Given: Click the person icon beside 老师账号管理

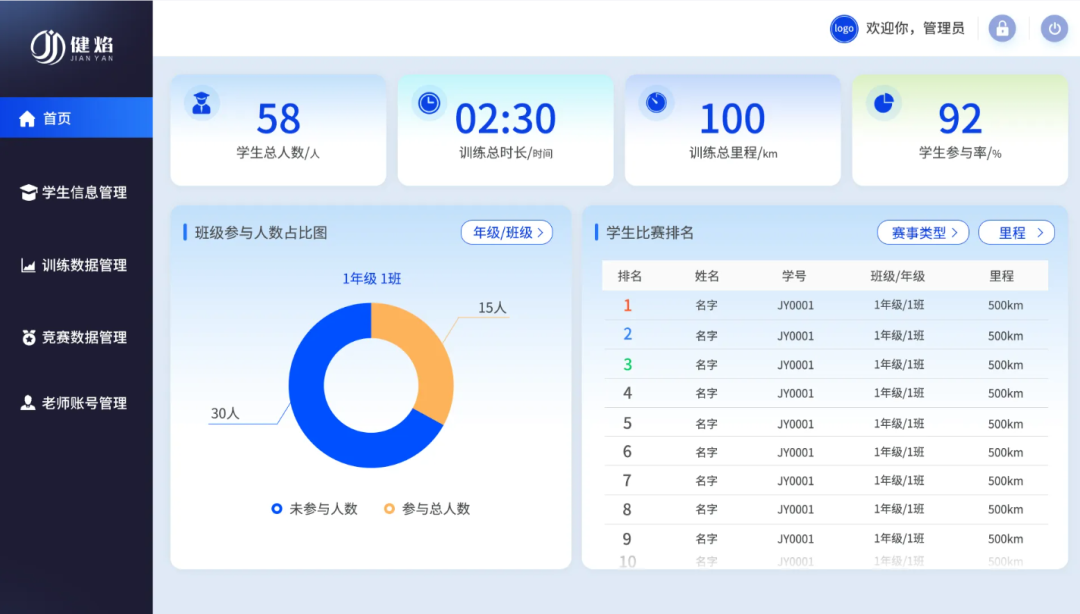Looking at the screenshot, I should [x=28, y=402].
